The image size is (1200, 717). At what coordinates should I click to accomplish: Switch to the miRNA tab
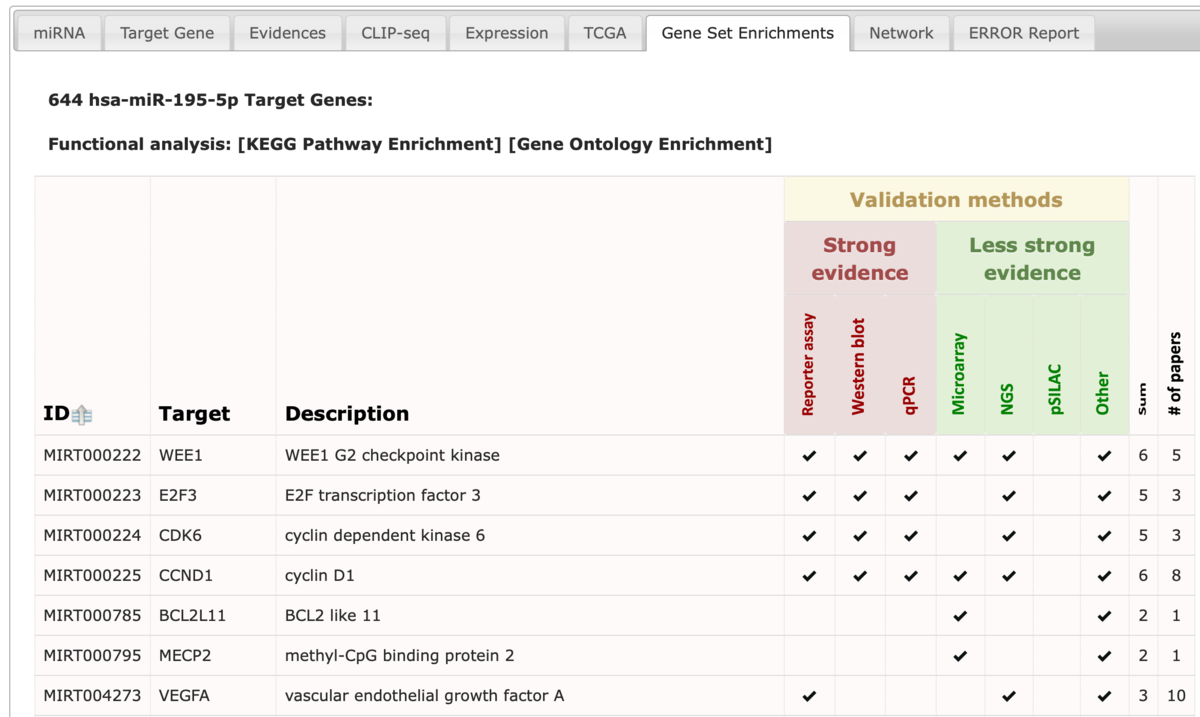59,33
